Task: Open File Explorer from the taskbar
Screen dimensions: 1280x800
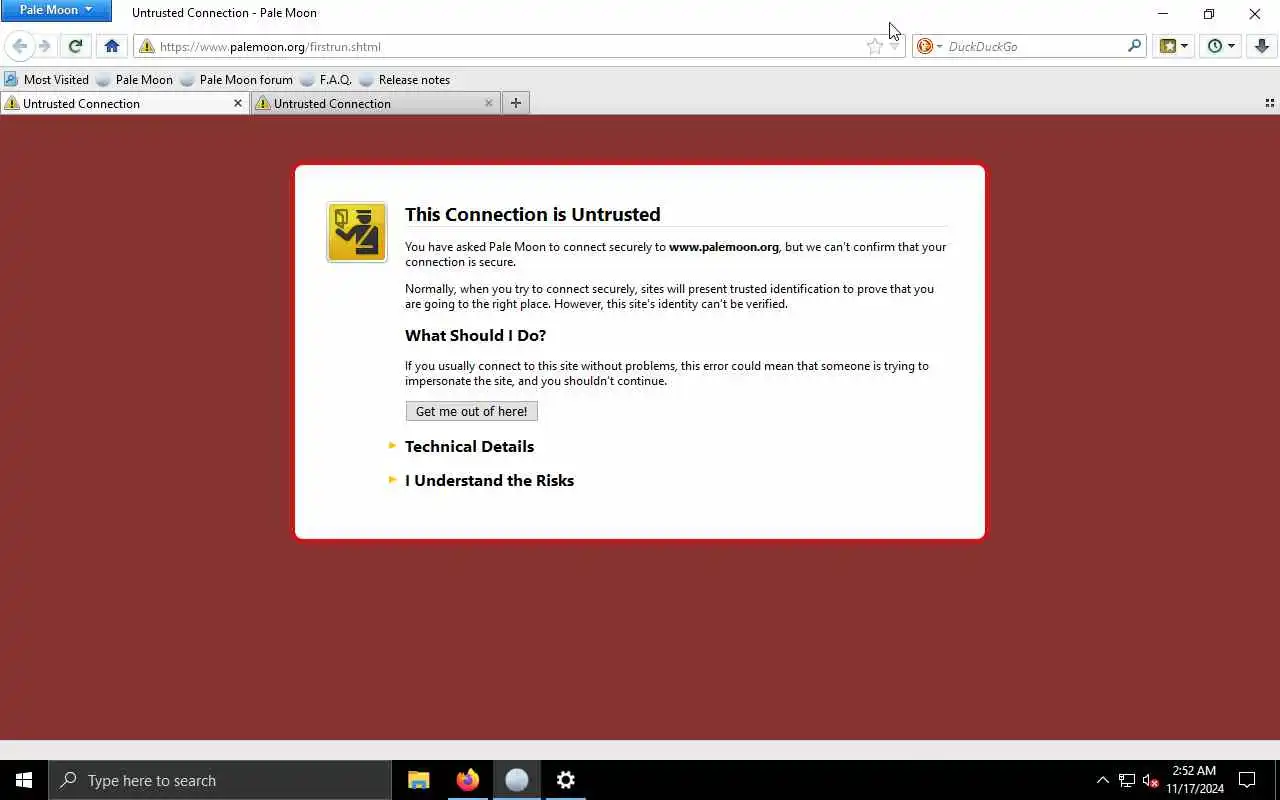Action: 419,780
